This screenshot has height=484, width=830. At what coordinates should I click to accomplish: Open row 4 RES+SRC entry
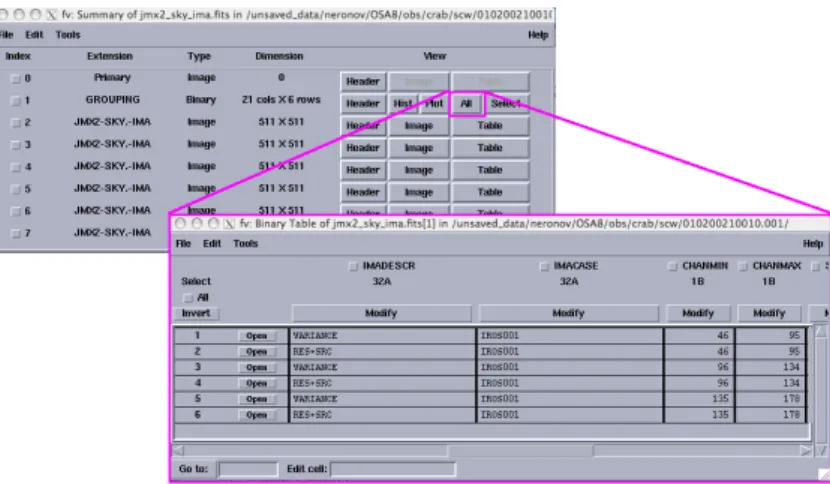coord(257,383)
